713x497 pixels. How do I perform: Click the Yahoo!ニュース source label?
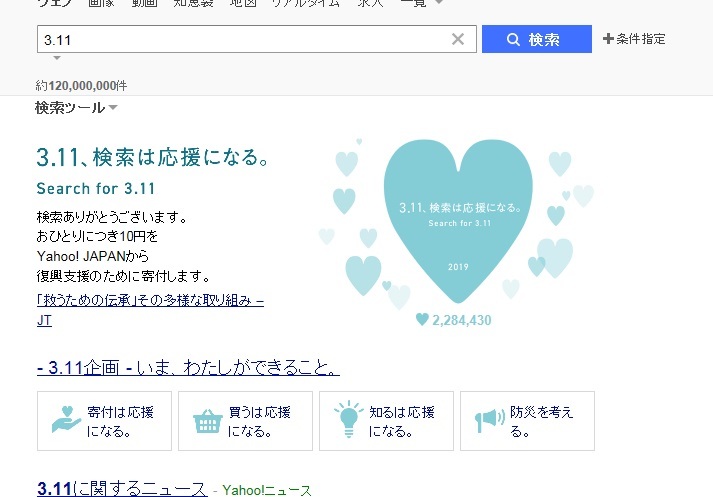[267, 490]
